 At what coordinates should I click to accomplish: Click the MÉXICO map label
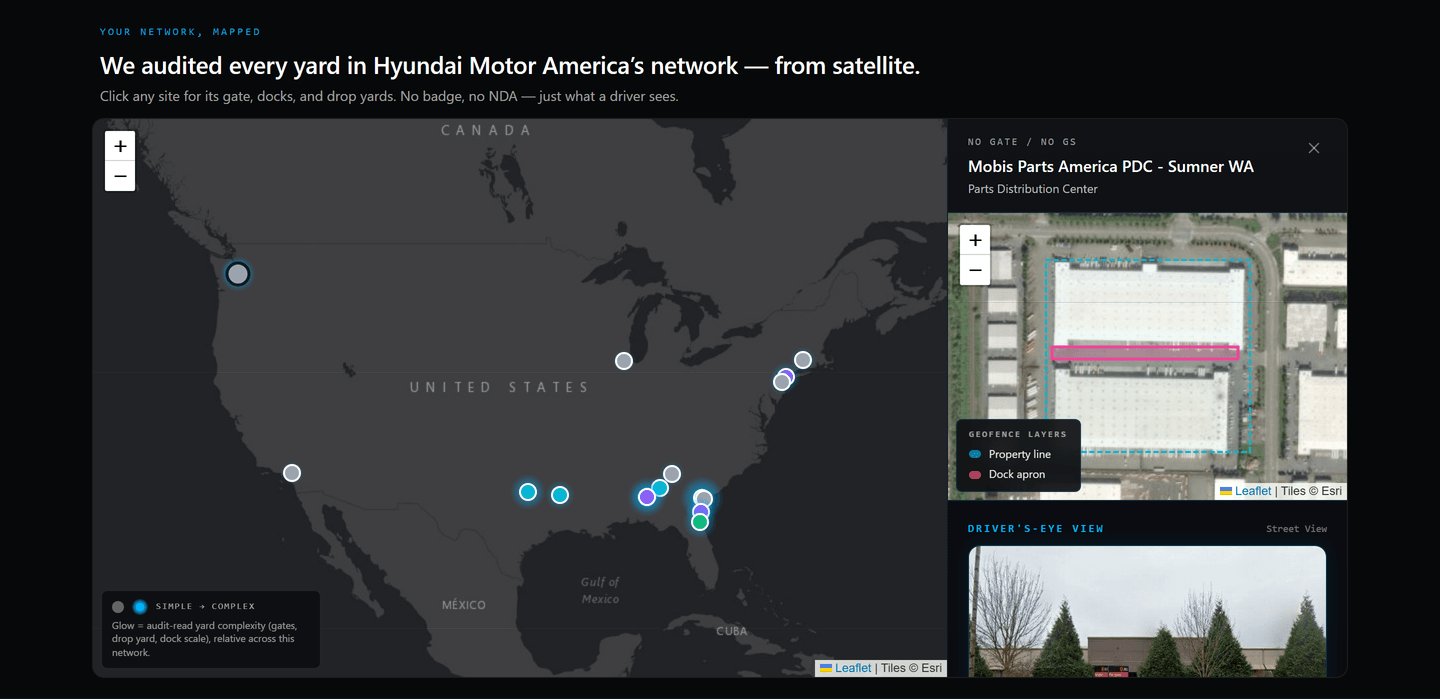[464, 605]
